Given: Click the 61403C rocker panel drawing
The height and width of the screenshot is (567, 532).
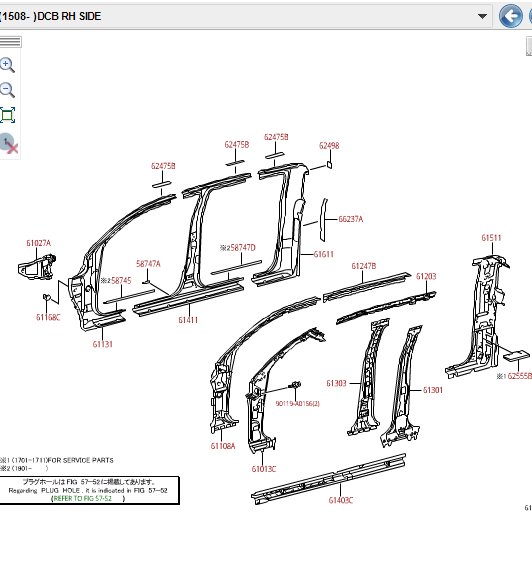Looking at the screenshot, I should [328, 479].
